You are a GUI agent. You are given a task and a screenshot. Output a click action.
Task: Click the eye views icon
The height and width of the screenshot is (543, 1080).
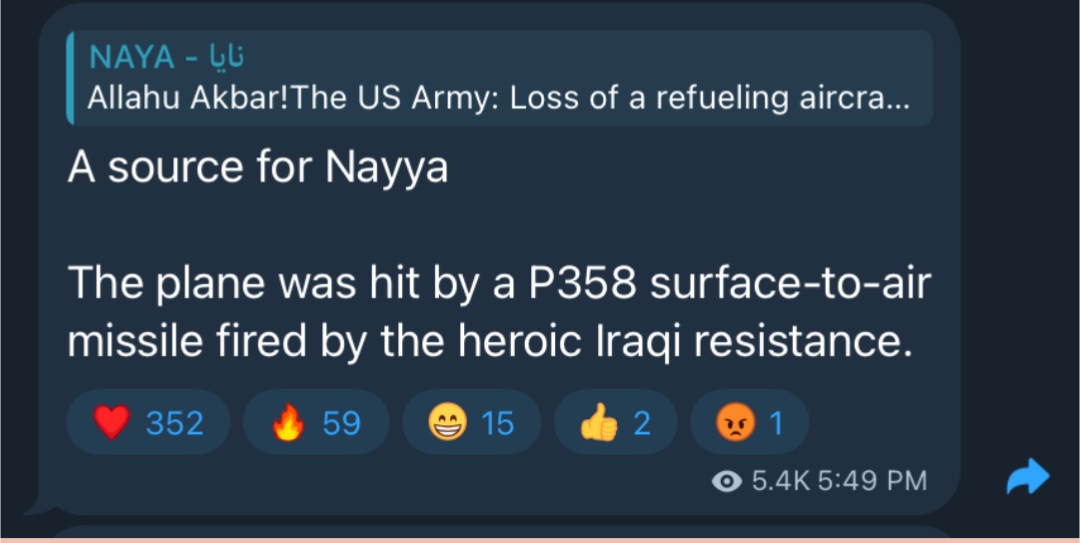(x=727, y=481)
